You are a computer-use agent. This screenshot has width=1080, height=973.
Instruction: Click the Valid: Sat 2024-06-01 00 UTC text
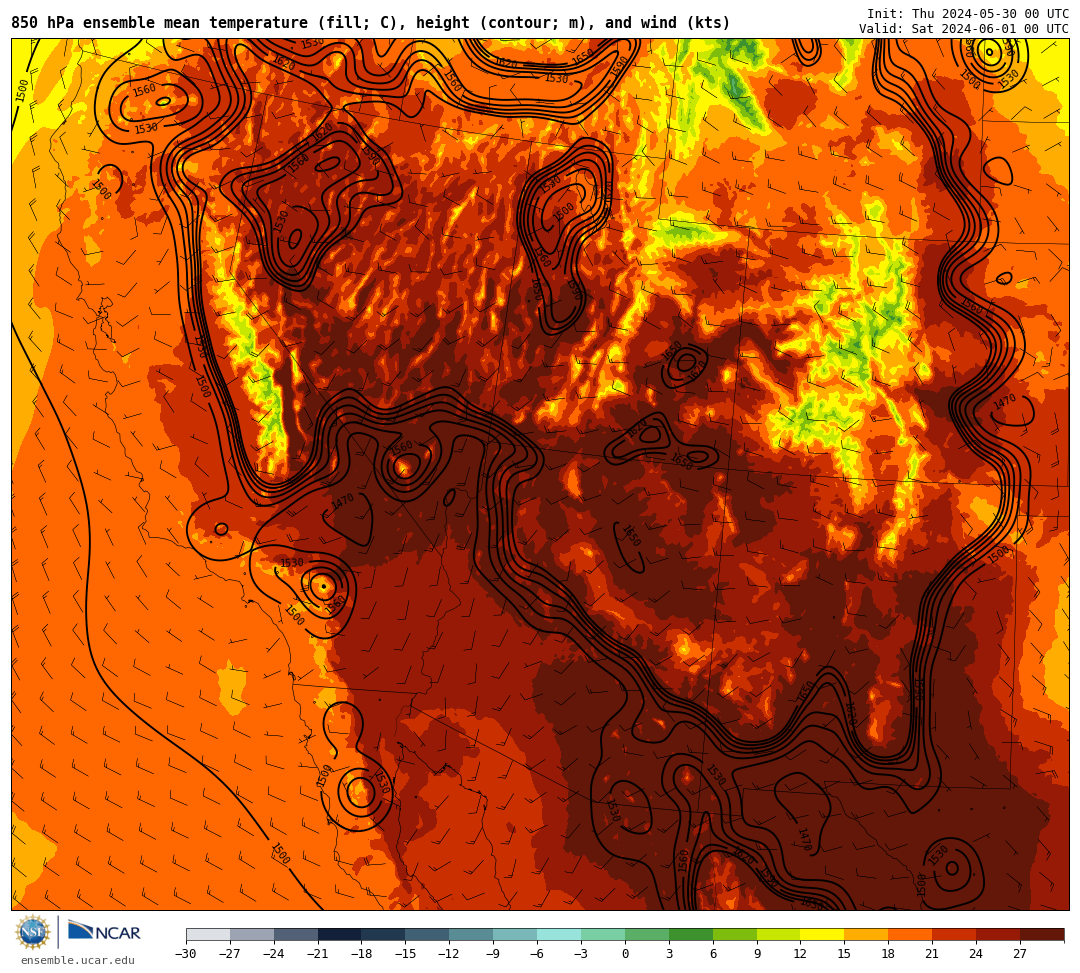tap(964, 29)
